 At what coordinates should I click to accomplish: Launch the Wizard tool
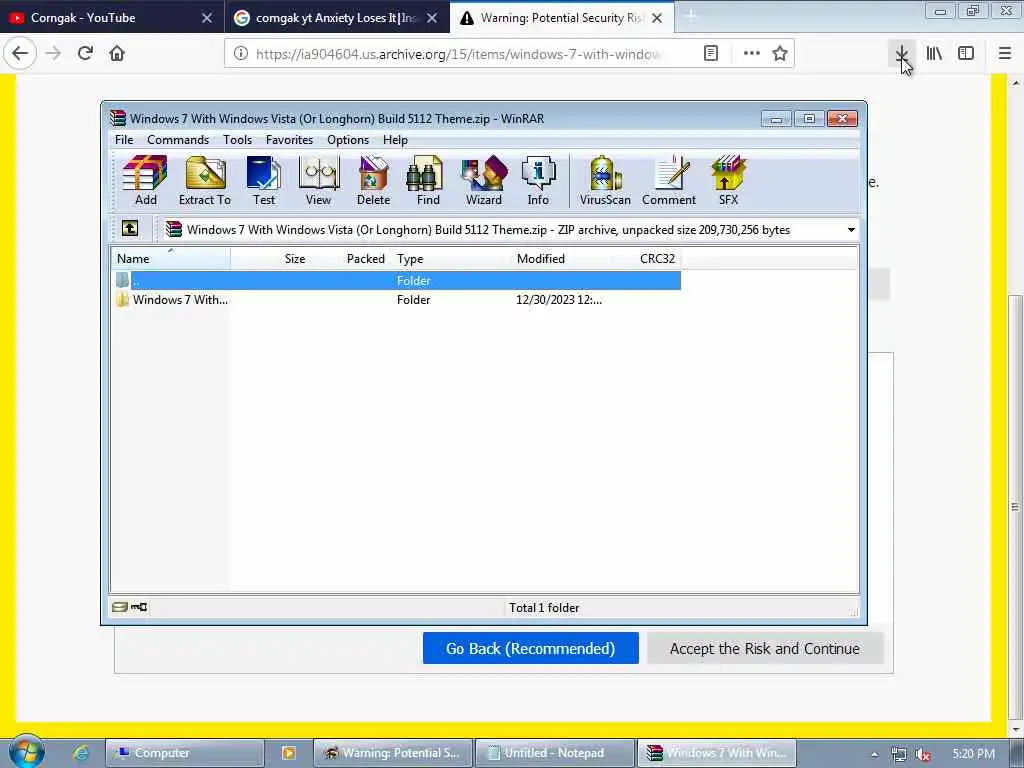(x=483, y=181)
